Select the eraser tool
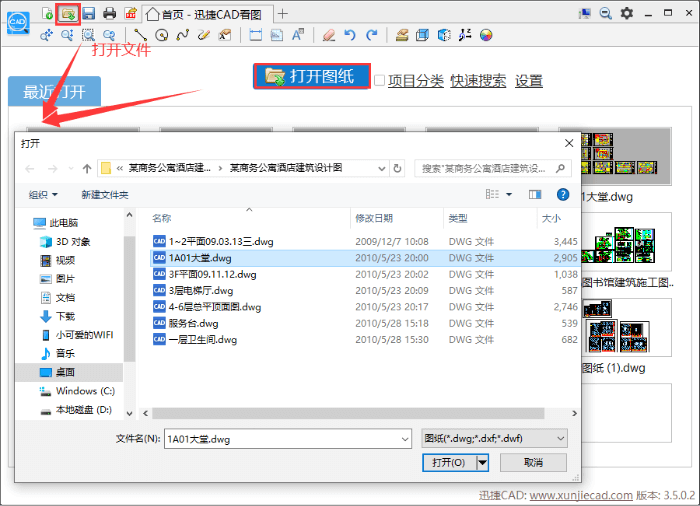 [x=329, y=35]
